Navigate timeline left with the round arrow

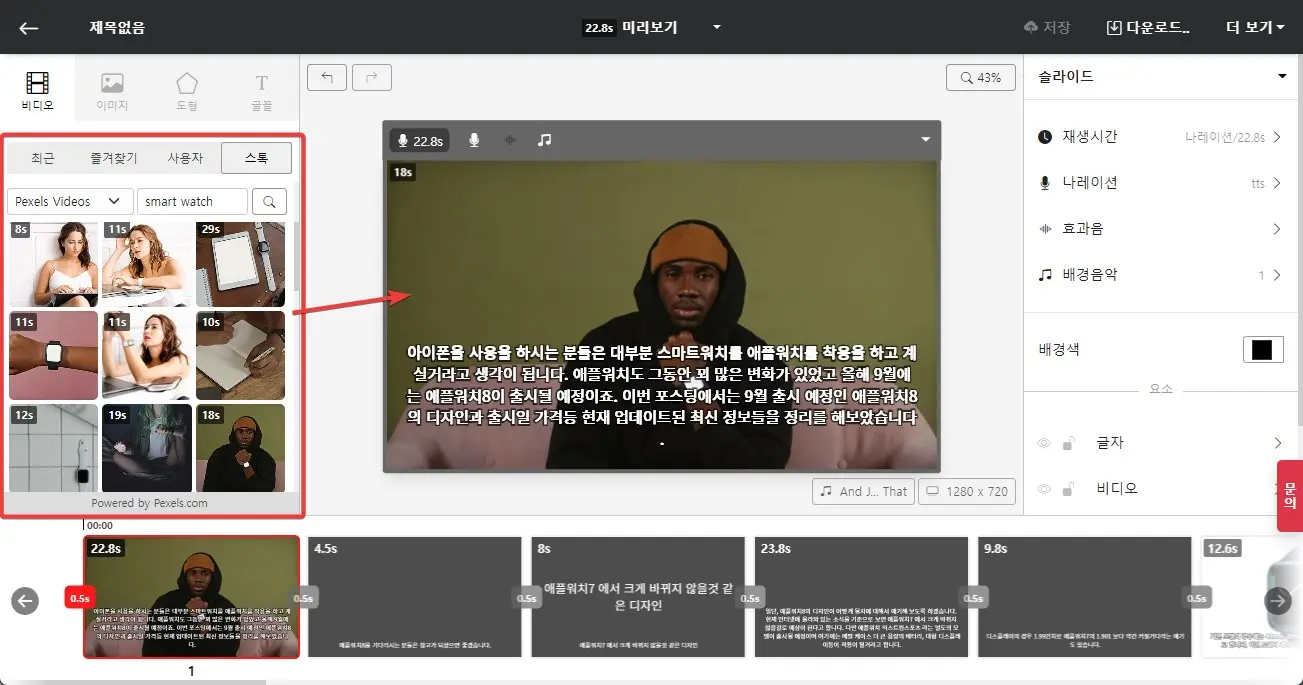click(x=25, y=600)
